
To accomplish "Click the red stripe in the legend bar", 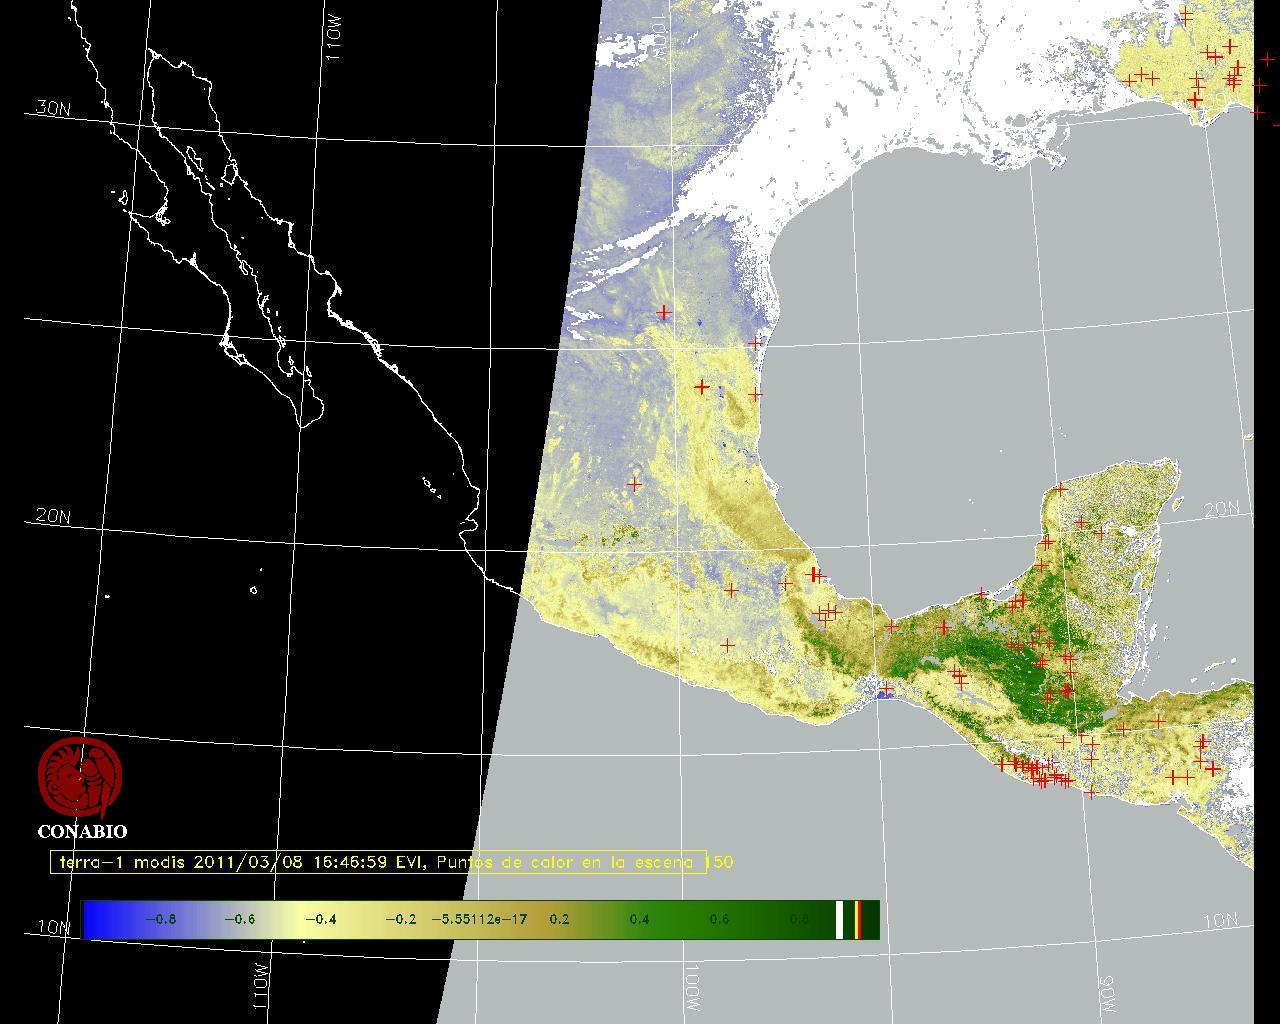I will (858, 919).
